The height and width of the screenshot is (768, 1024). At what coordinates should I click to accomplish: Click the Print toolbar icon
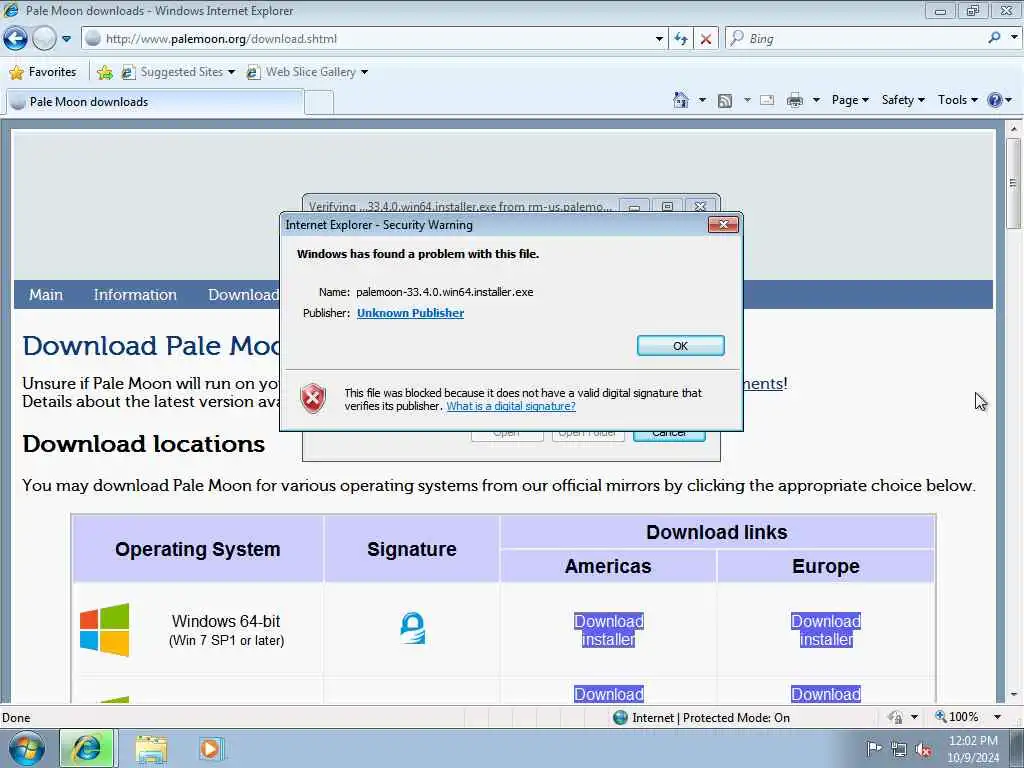[x=795, y=101]
